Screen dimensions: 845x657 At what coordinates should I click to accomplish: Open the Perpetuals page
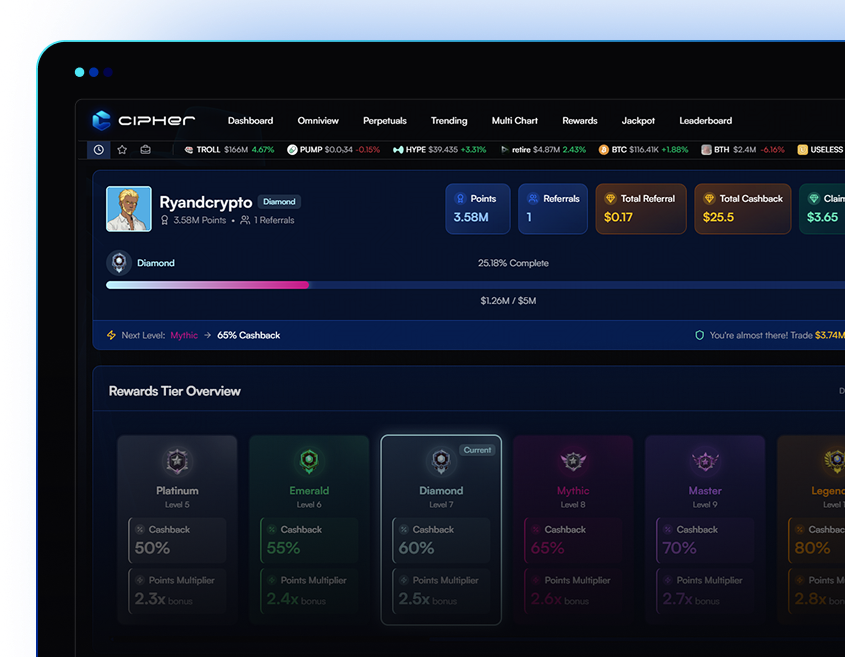(385, 120)
